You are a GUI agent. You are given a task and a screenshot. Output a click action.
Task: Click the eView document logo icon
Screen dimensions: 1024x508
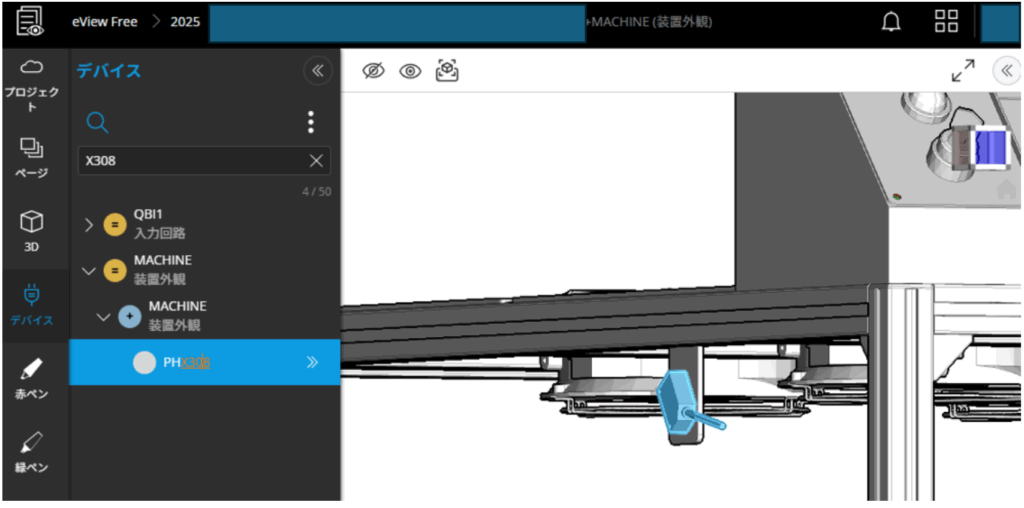pos(31,22)
